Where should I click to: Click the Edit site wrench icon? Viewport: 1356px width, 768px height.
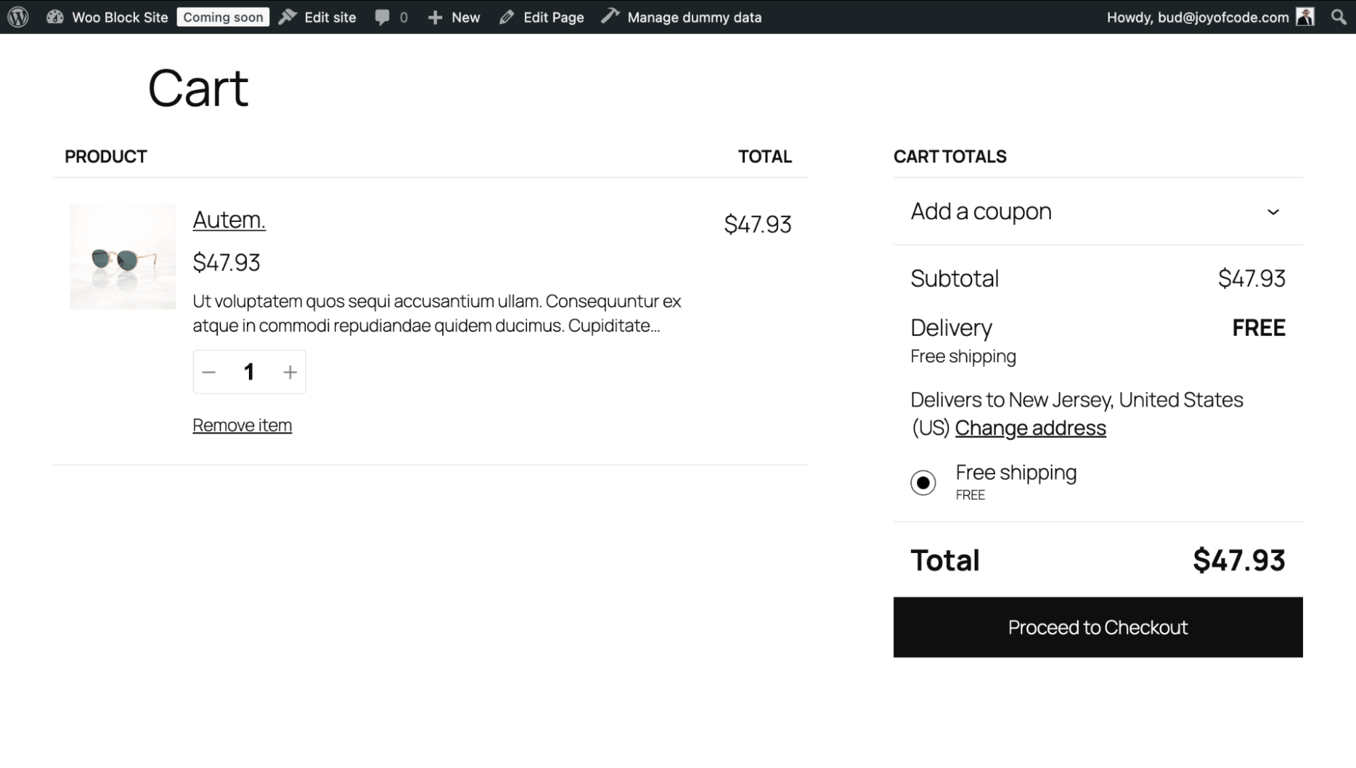click(285, 16)
